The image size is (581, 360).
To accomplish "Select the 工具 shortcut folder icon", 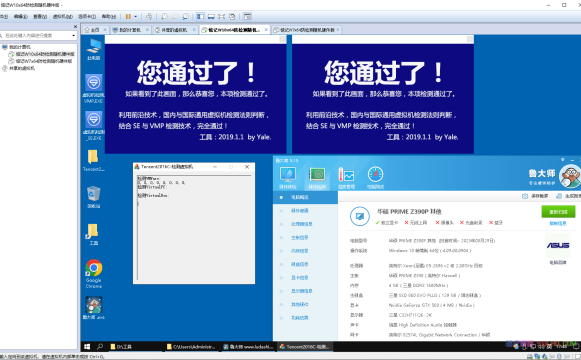I will [93, 234].
